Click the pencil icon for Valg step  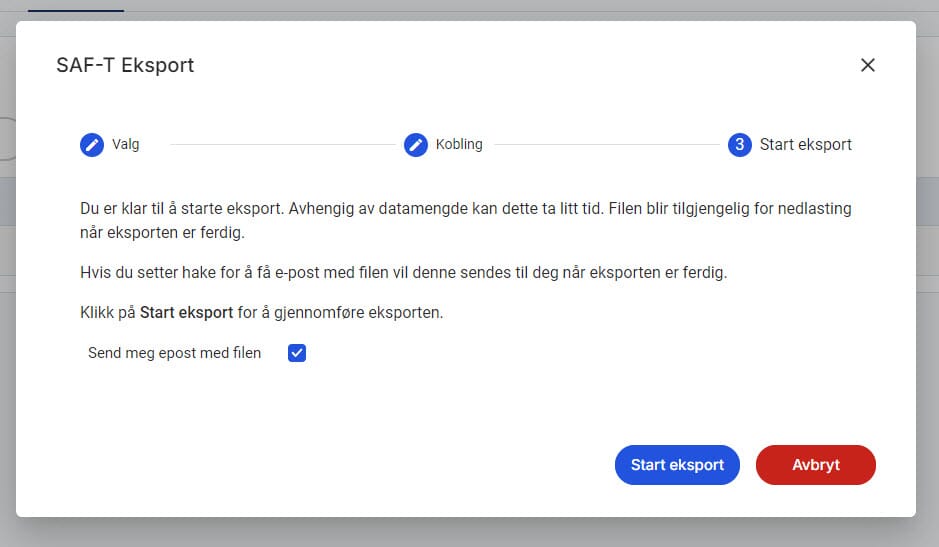(92, 145)
